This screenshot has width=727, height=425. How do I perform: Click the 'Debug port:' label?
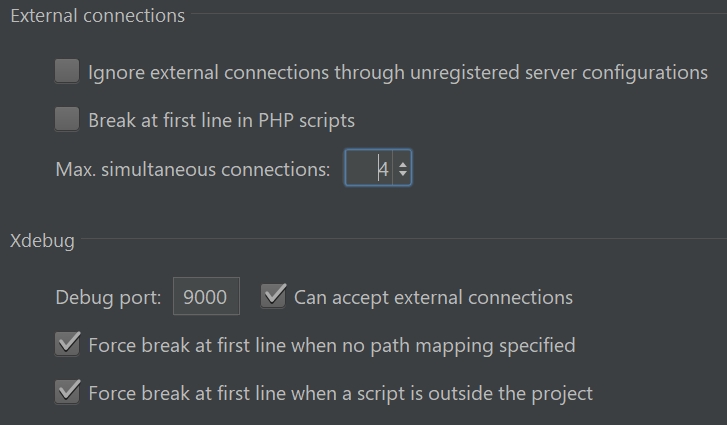coord(107,297)
